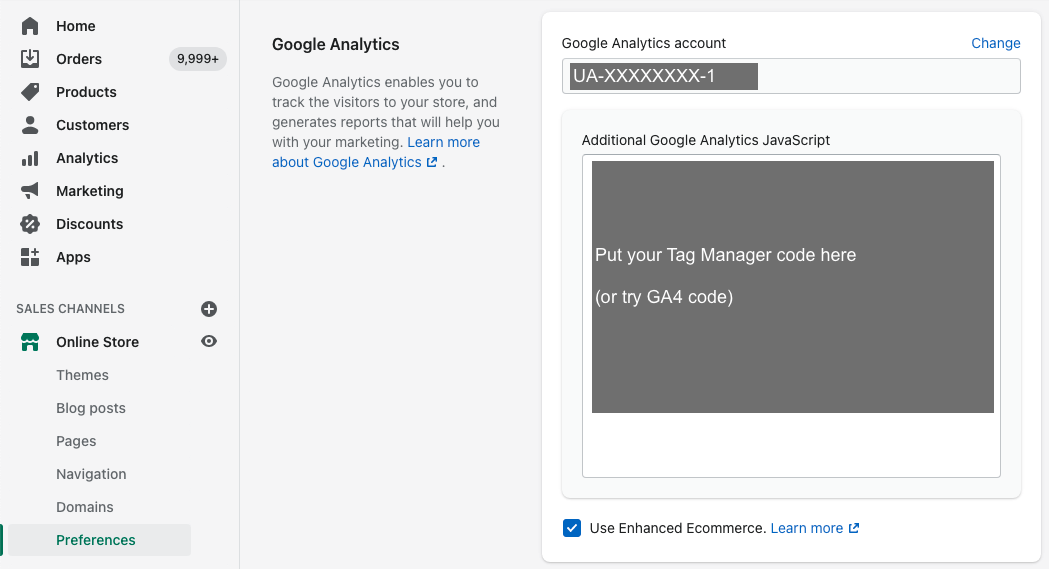Open Navigation under Online Store
Screen dimensions: 1049x569
click(91, 474)
